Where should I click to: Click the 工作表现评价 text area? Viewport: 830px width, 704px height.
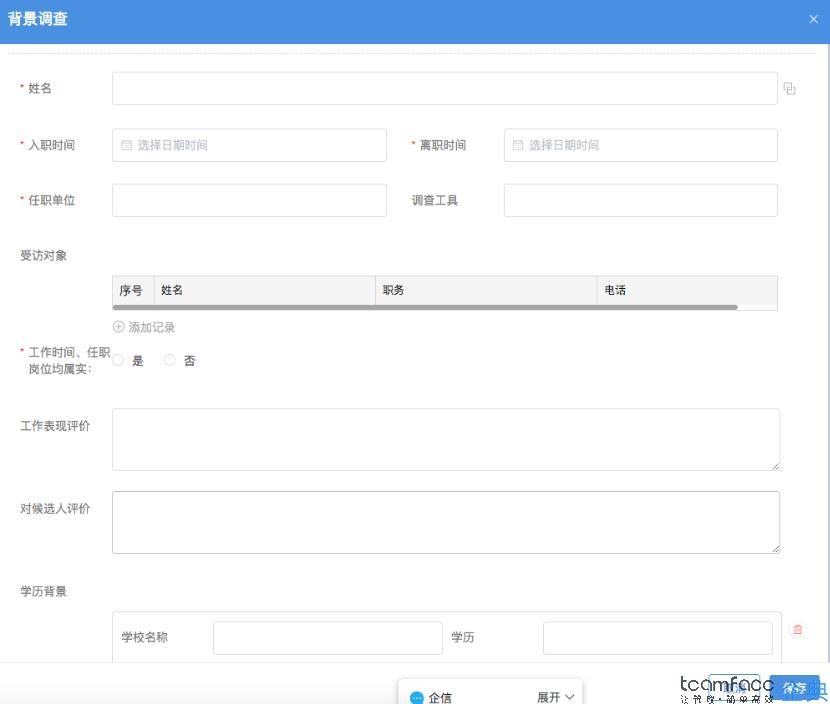pyautogui.click(x=446, y=439)
